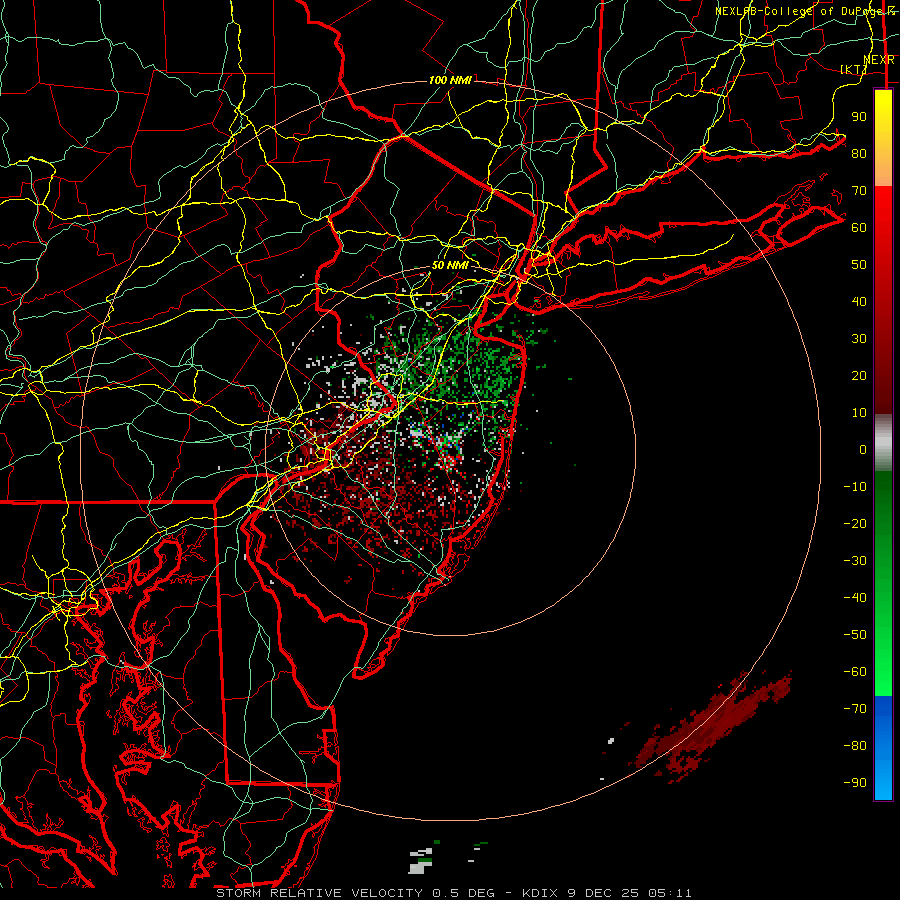
Task: Pick the blue segment at the color bar bottom
Action: coord(883,748)
